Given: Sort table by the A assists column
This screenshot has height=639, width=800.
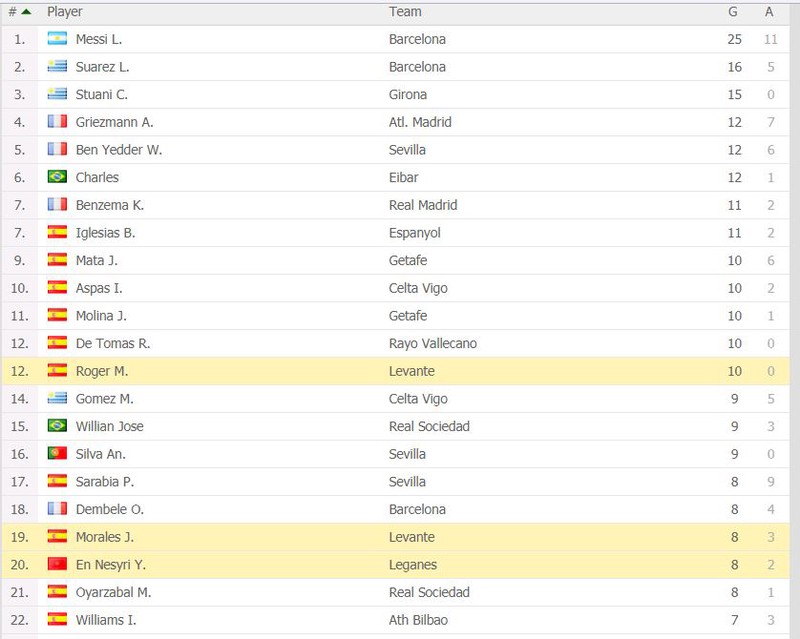Looking at the screenshot, I should [x=769, y=12].
